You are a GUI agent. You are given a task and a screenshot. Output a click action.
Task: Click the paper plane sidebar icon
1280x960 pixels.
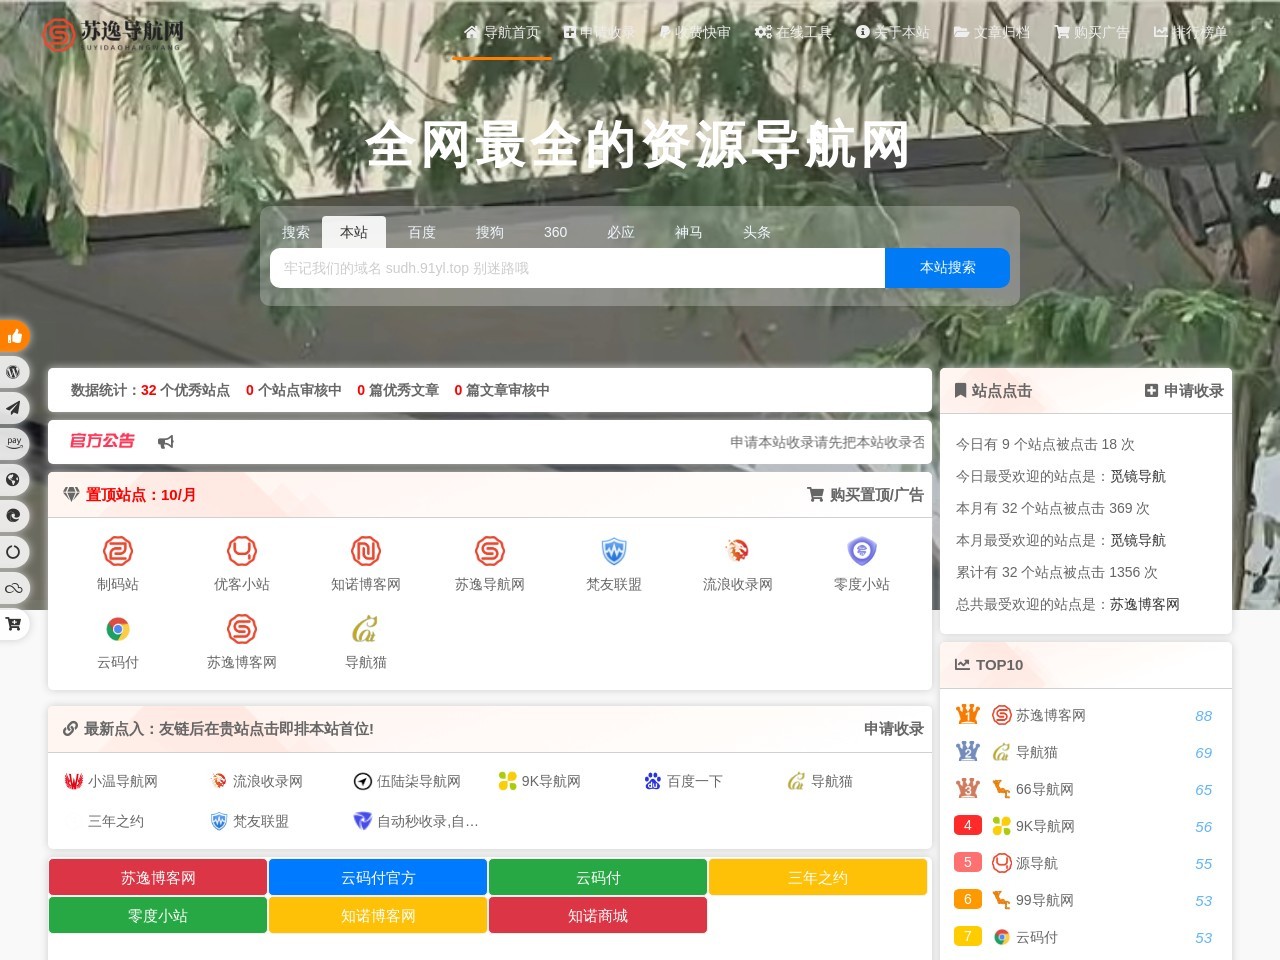tap(13, 408)
